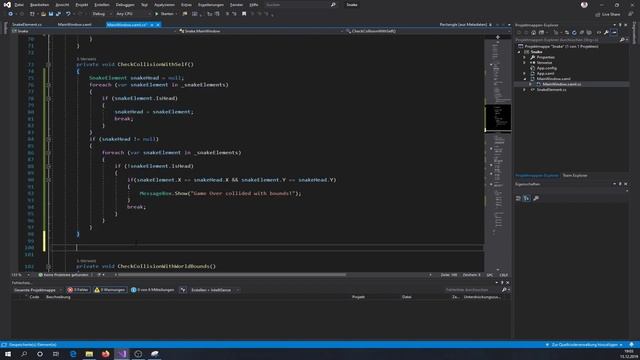The image size is (640, 360).
Task: Click the taskbar search icon
Action: (x=24, y=354)
